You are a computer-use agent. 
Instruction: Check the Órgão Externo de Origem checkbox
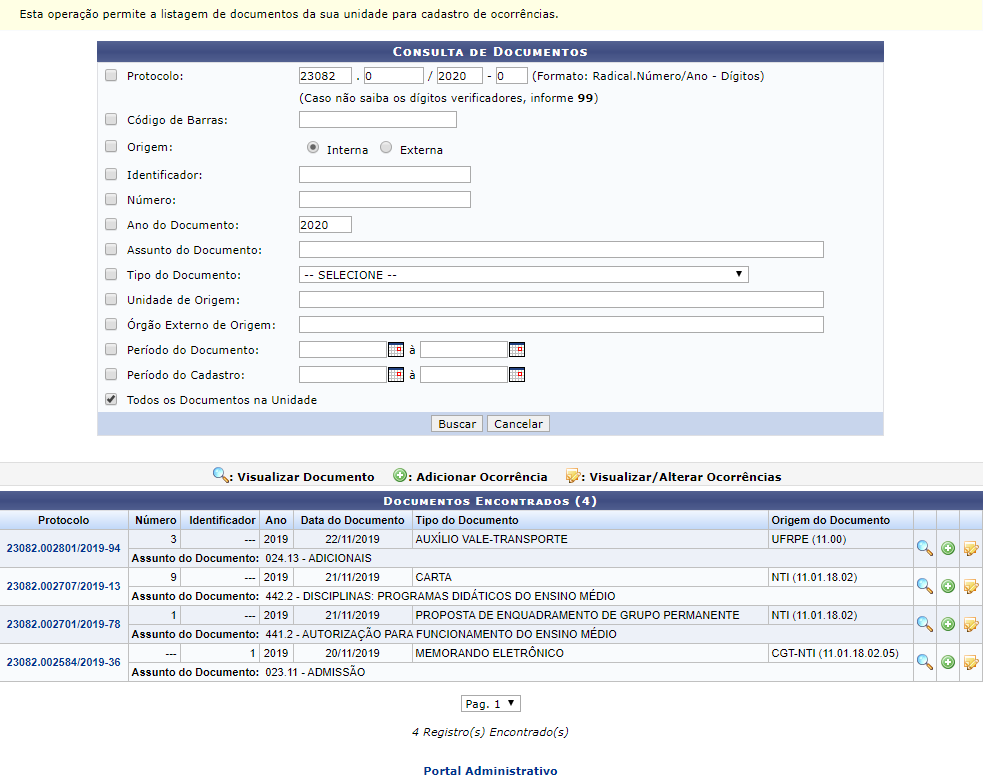(x=111, y=324)
